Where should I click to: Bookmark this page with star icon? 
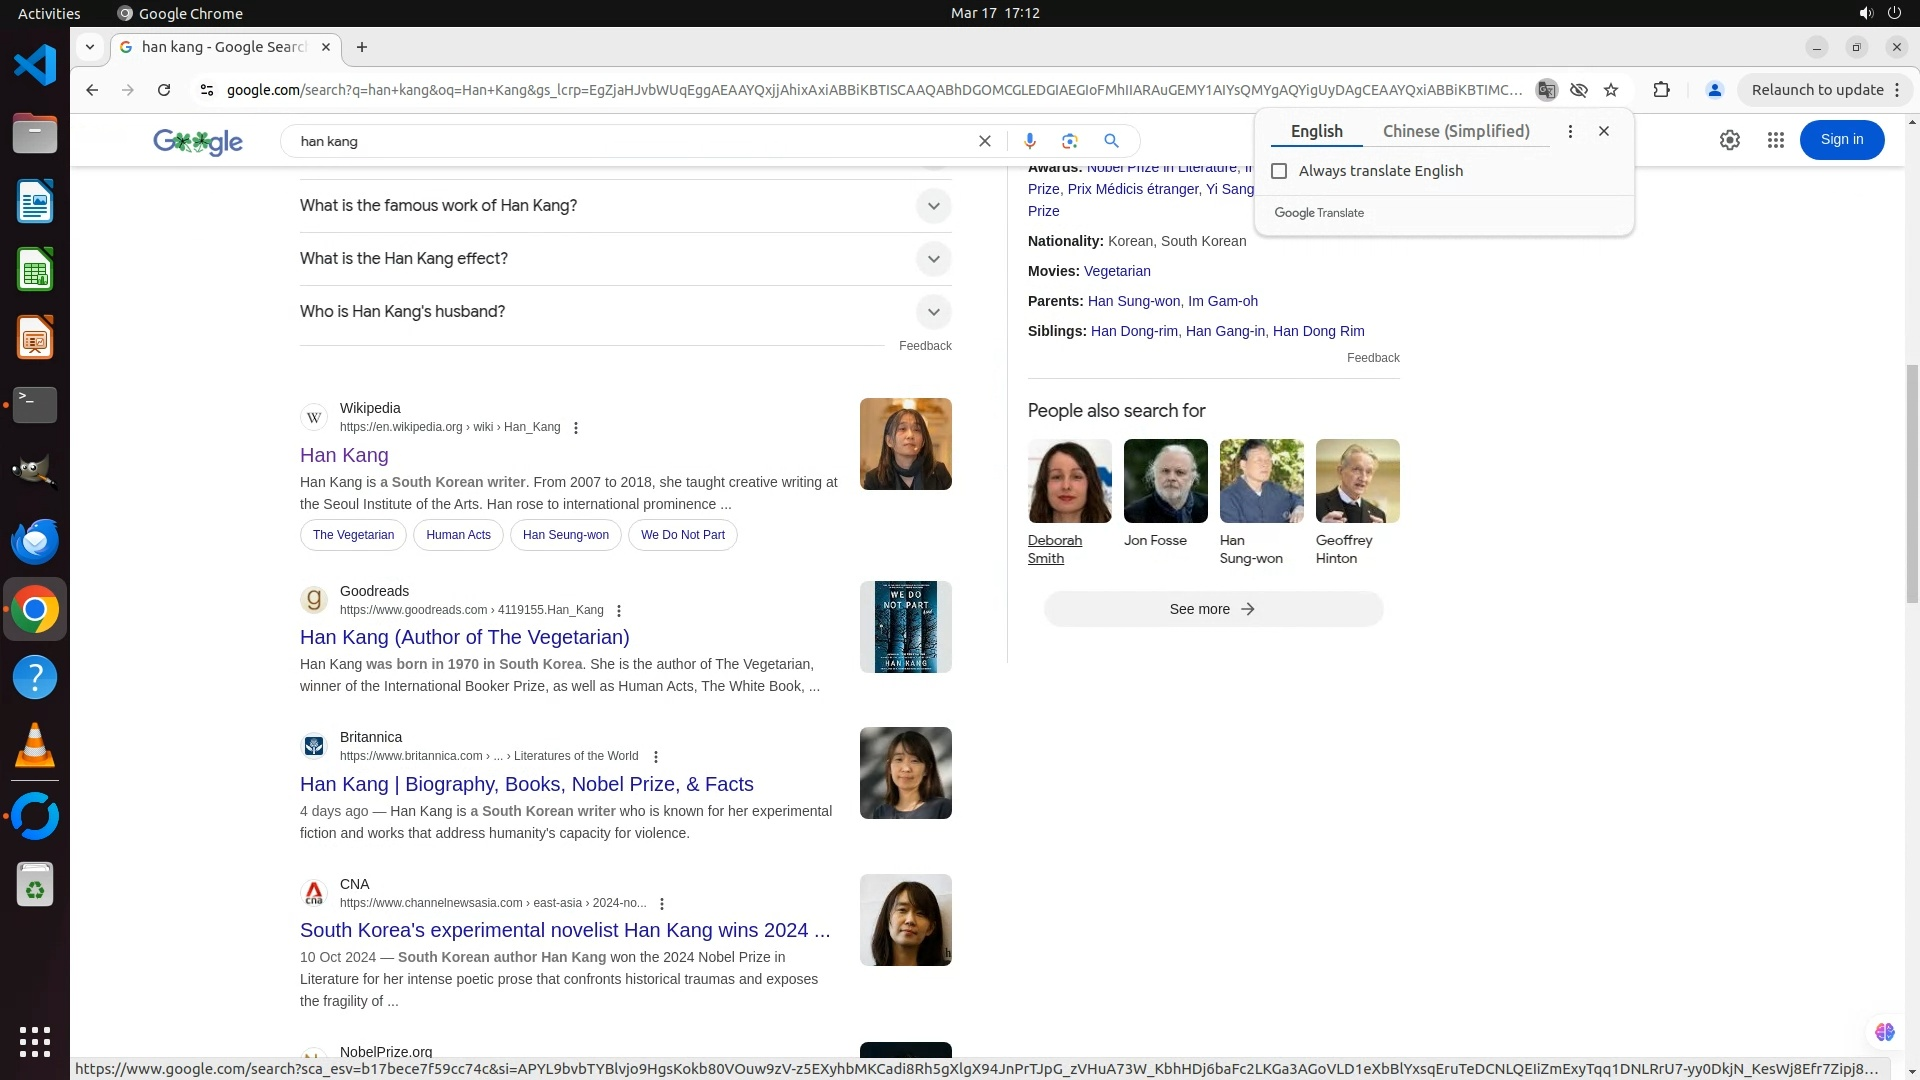(x=1611, y=90)
